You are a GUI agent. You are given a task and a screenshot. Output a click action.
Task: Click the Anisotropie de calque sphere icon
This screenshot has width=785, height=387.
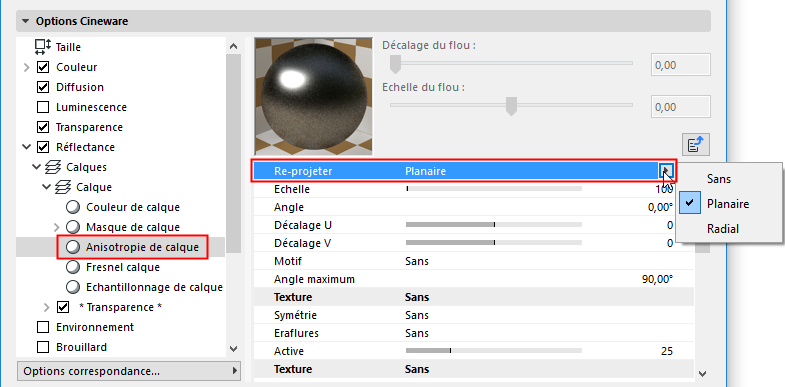[73, 247]
